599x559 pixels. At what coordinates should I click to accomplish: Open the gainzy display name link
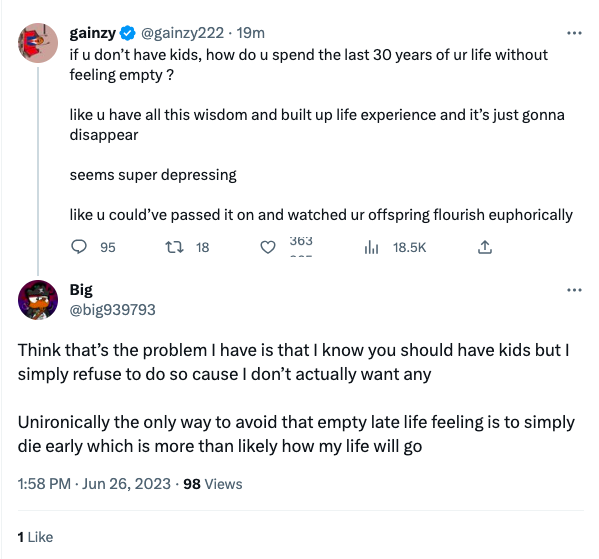92,33
